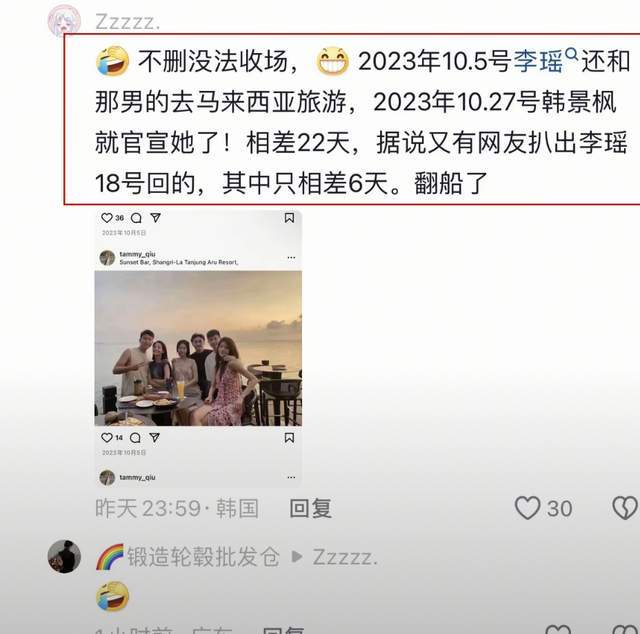Tap the 李瑶 search hyperlink
This screenshot has height=634, width=640.
[538, 62]
